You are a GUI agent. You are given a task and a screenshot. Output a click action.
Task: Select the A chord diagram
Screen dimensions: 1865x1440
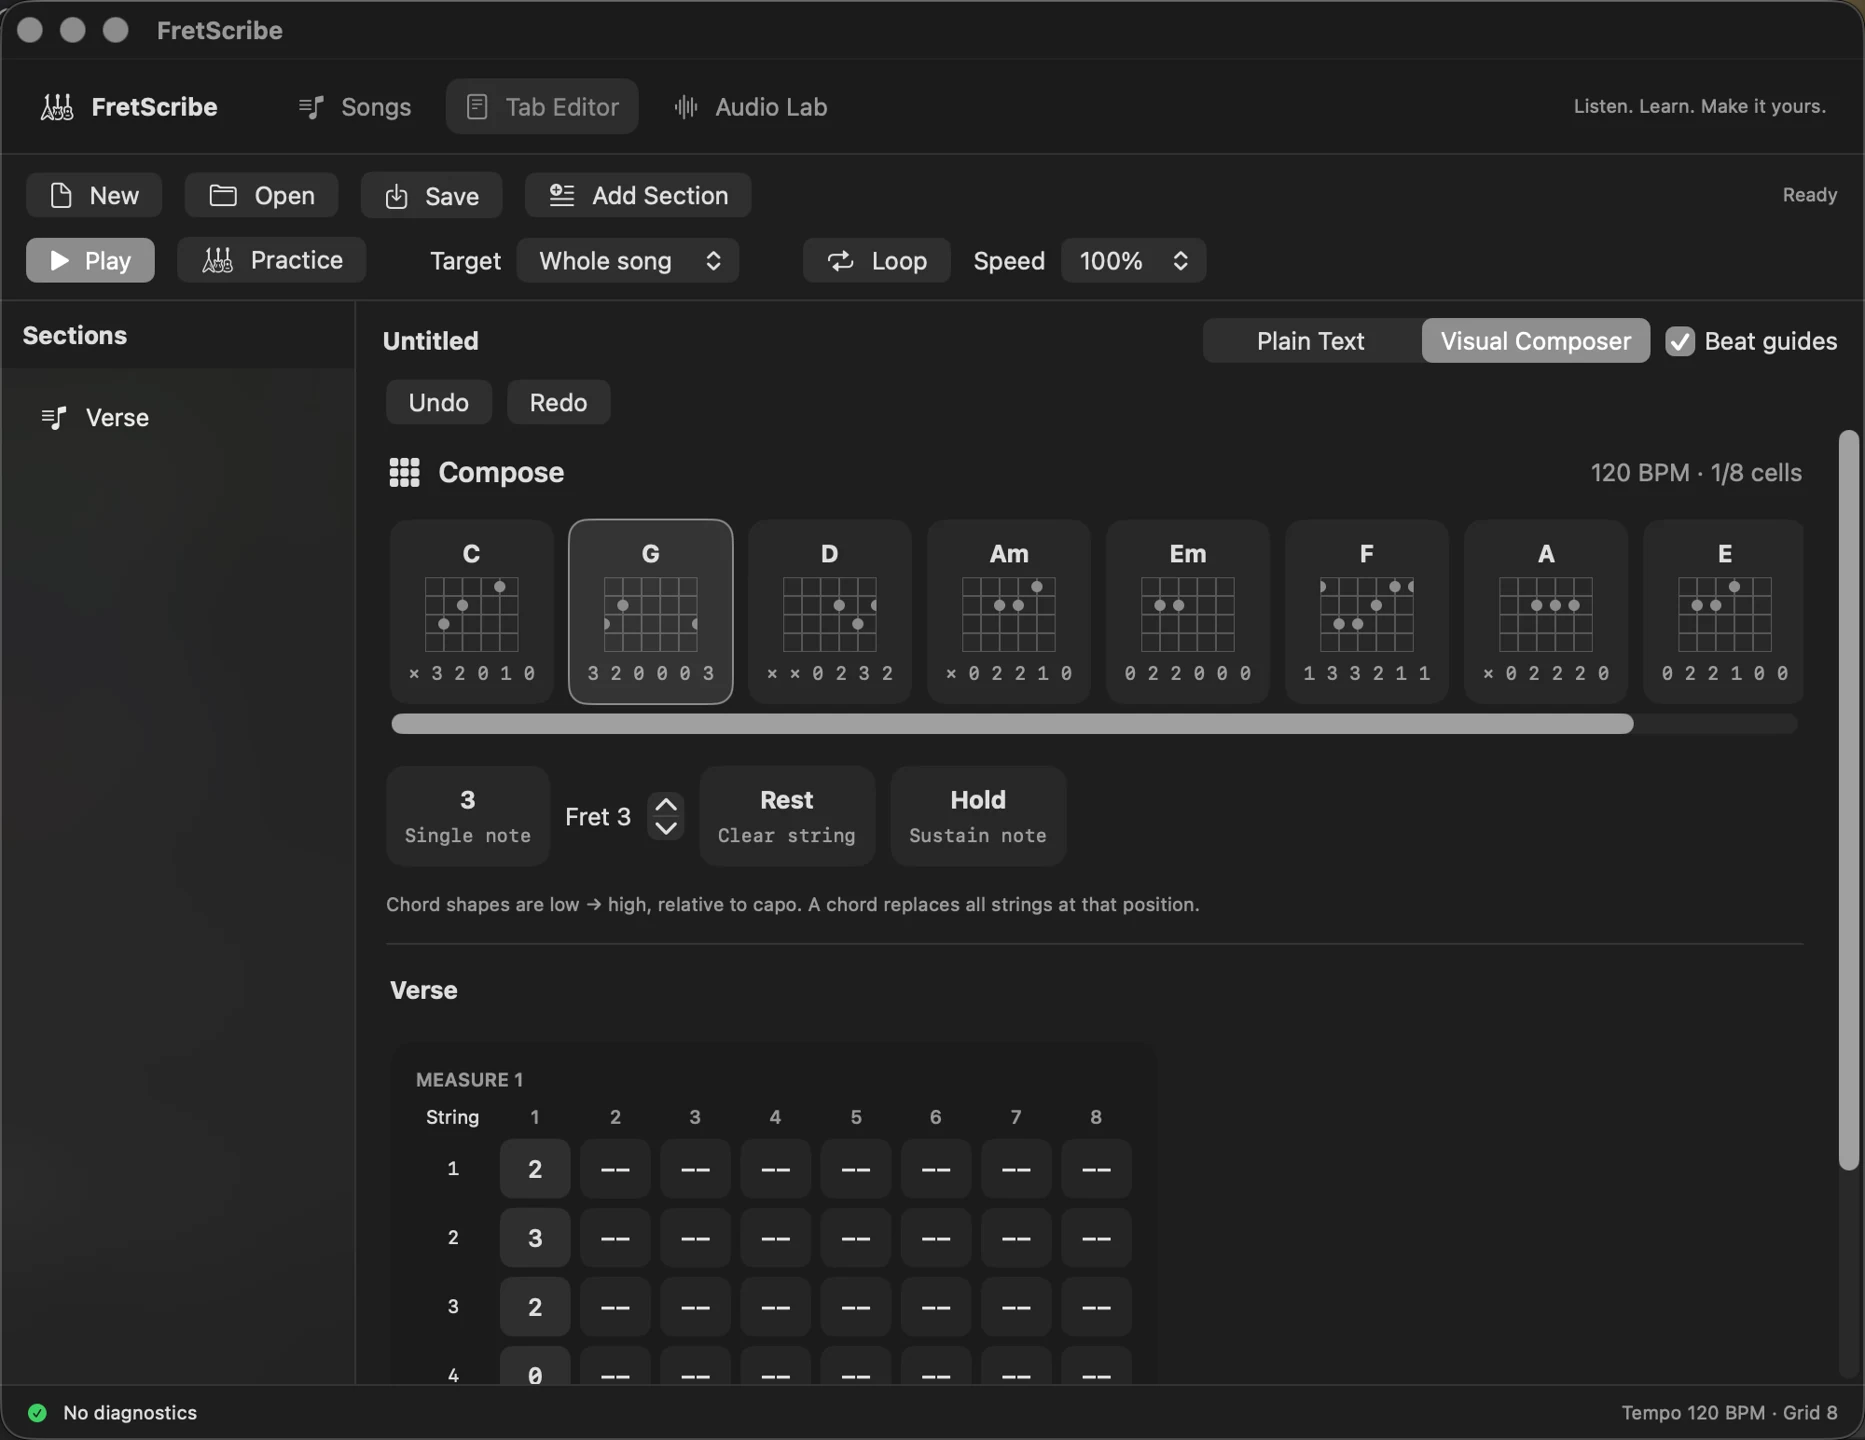coord(1546,612)
